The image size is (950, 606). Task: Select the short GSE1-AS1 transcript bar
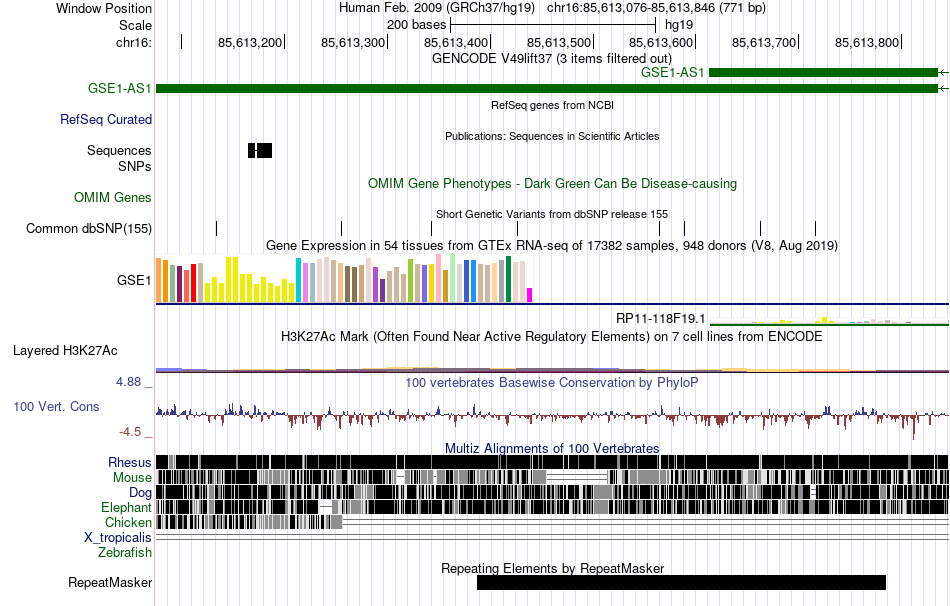pos(823,73)
